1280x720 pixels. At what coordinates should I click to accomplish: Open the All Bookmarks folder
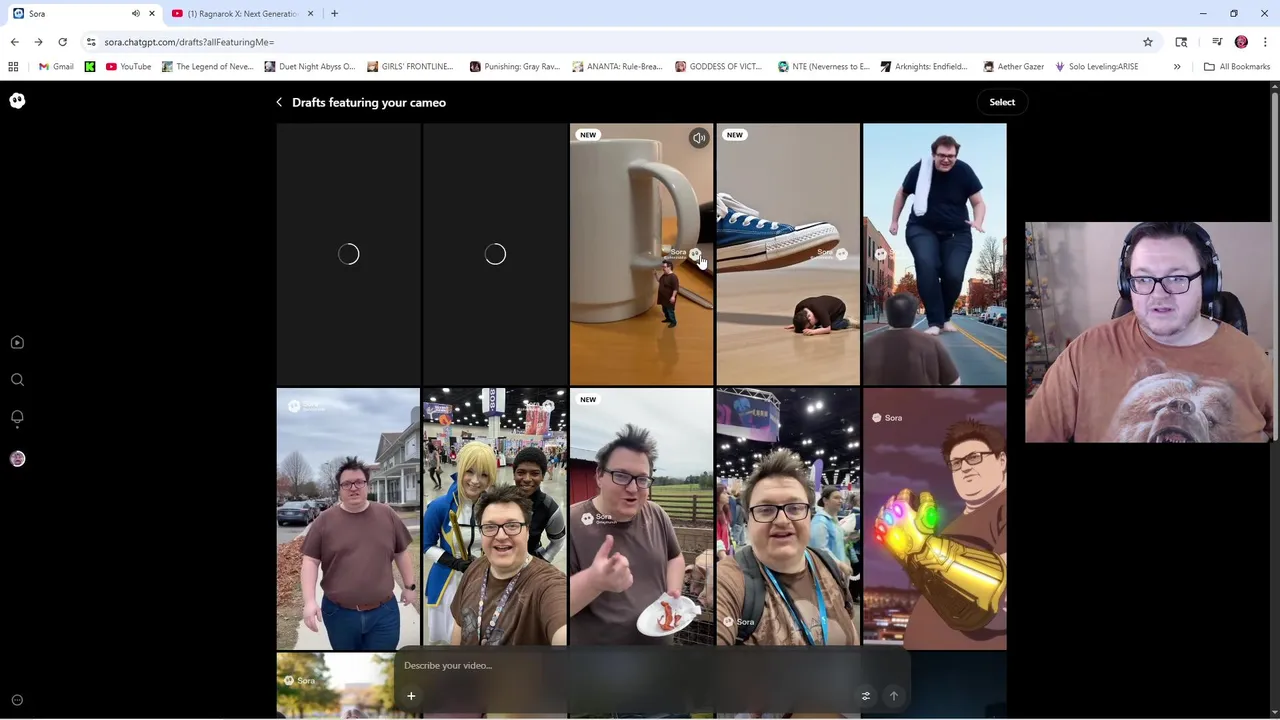(x=1237, y=67)
